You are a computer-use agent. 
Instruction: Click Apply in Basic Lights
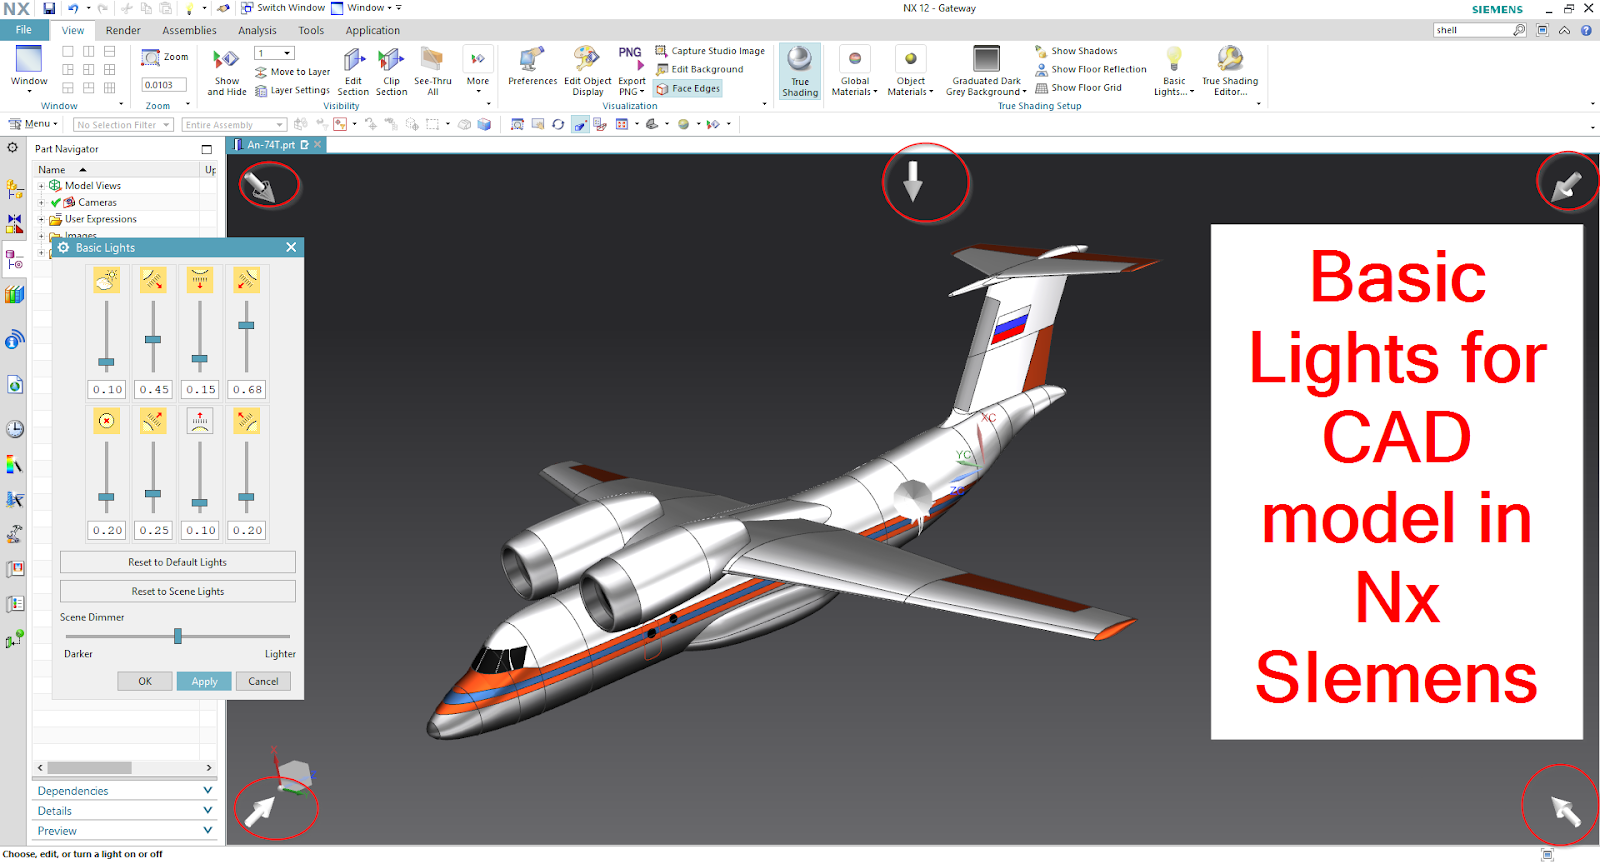pos(204,681)
